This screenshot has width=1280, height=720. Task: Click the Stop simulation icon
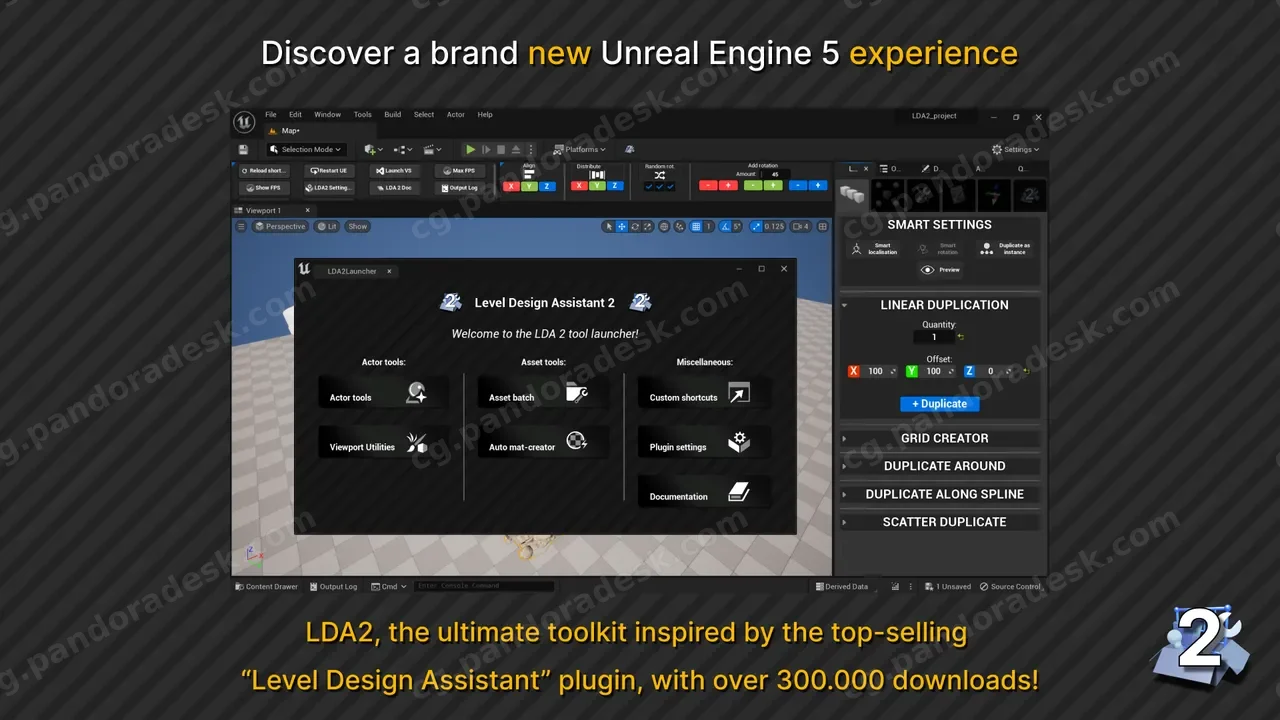click(501, 149)
